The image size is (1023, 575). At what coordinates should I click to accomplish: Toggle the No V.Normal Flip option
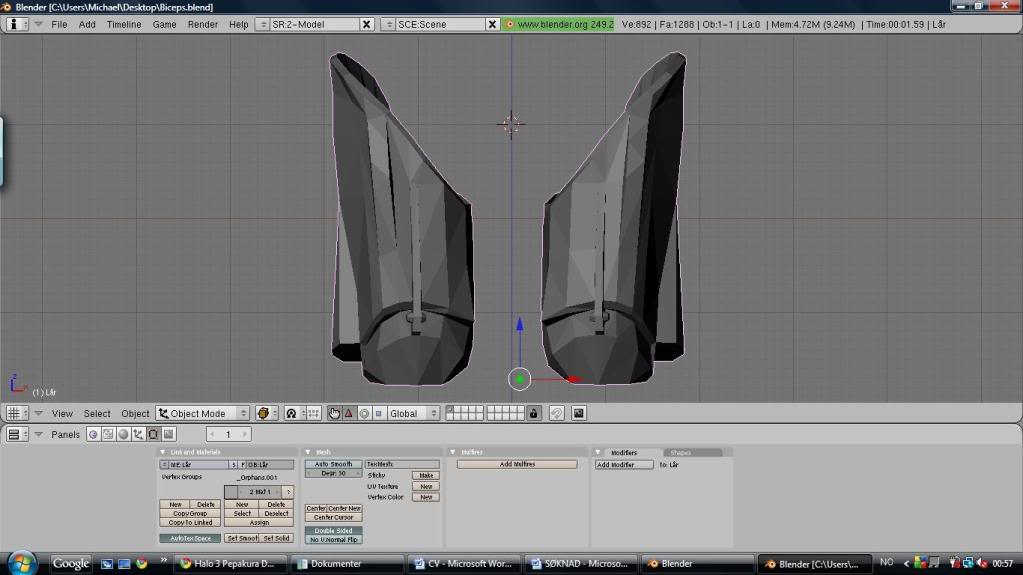click(x=333, y=539)
